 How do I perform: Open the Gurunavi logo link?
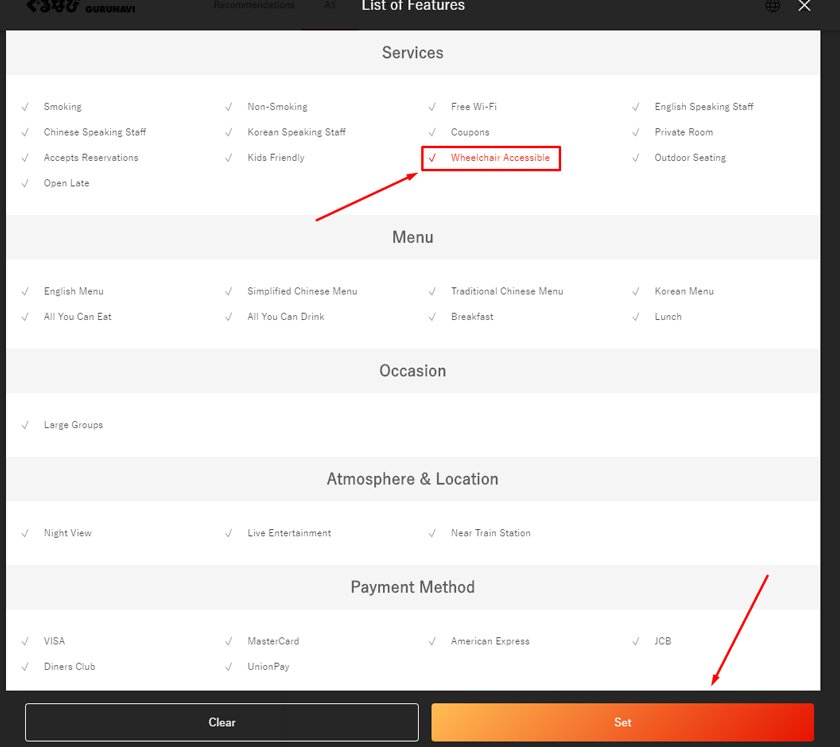(80, 7)
